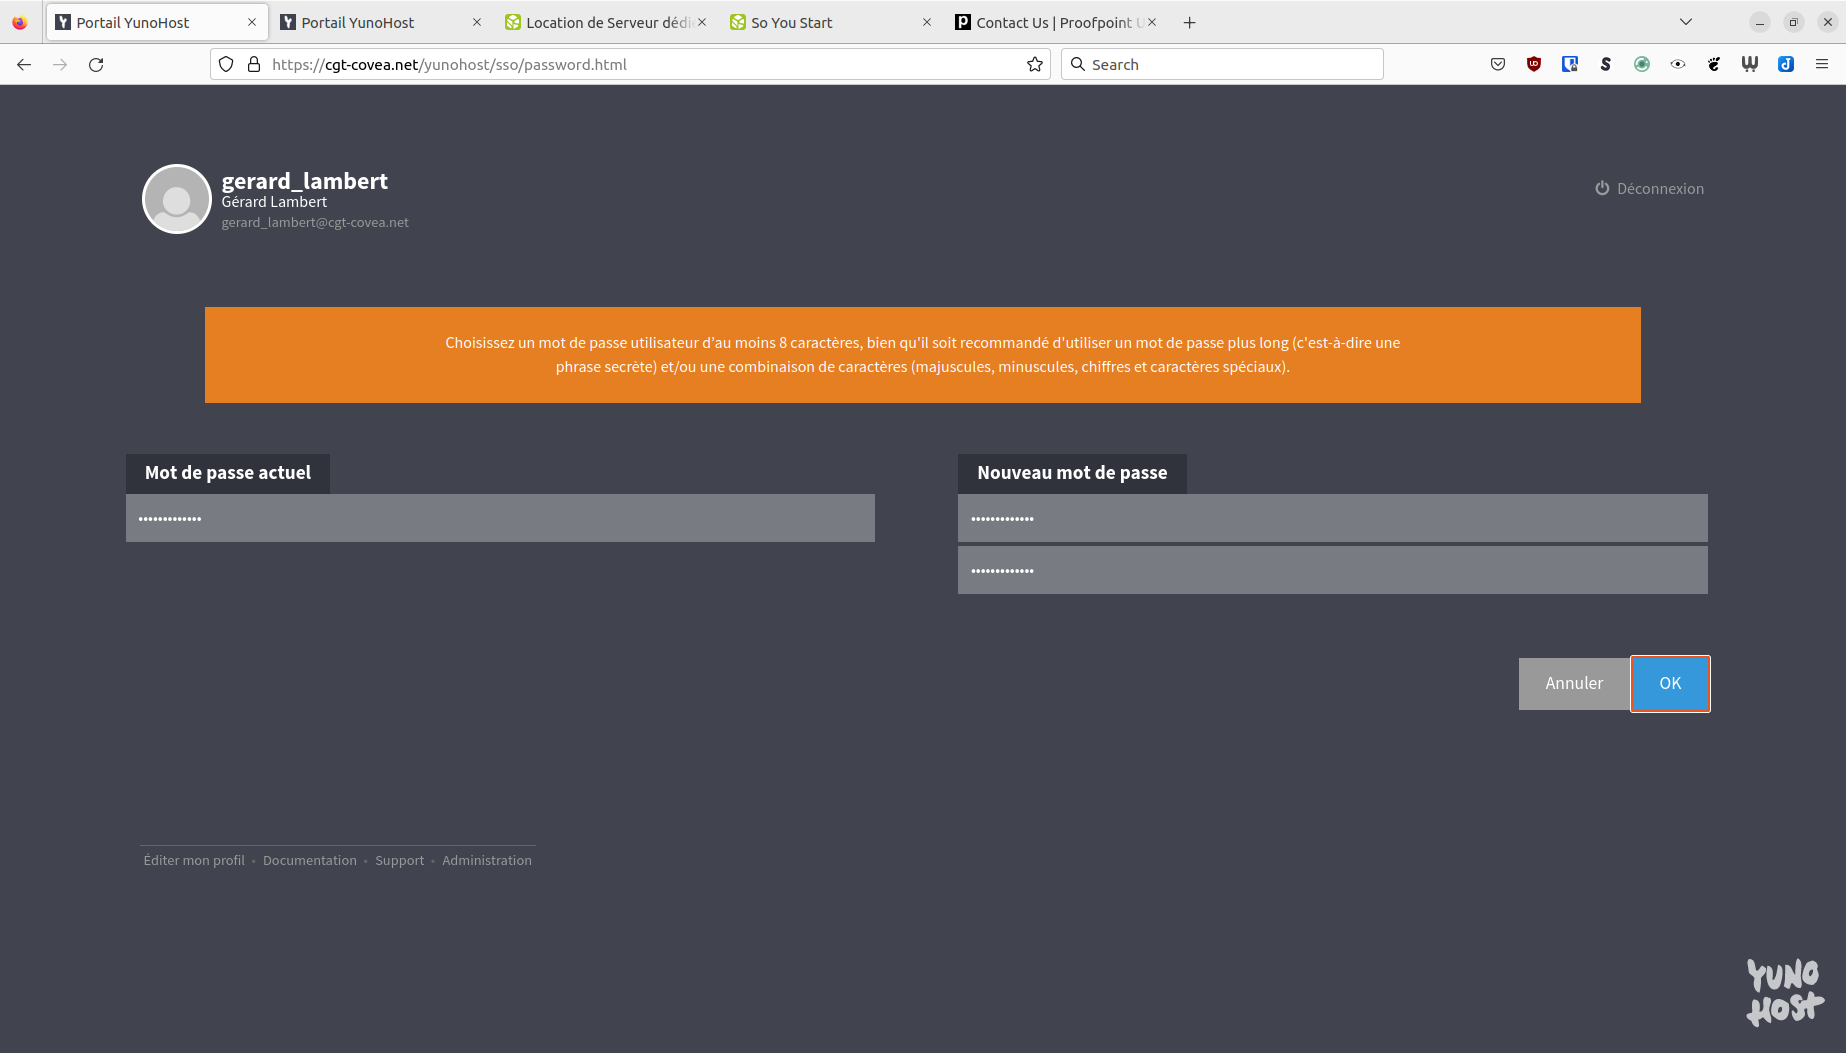Screen dimensions: 1846x1053
Task: Open the Administration footer link
Action: [487, 861]
